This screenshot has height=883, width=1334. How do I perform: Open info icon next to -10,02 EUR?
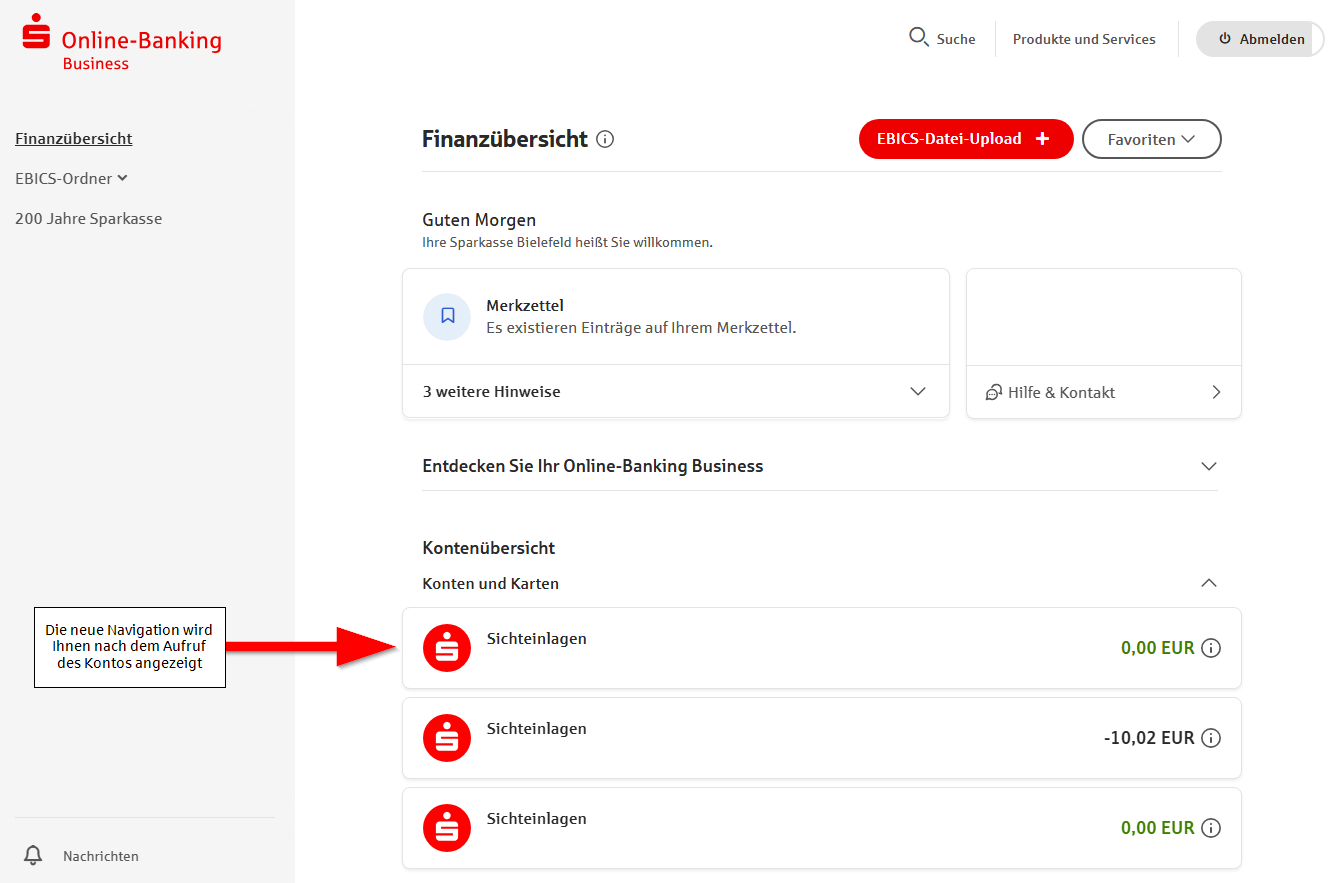(x=1211, y=738)
